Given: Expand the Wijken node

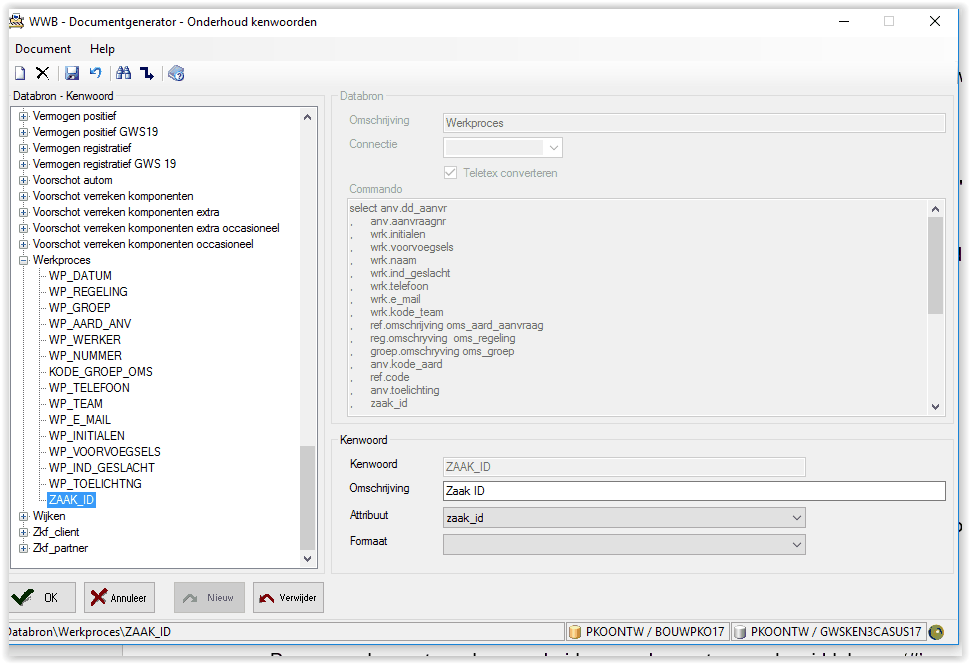Looking at the screenshot, I should 24,516.
